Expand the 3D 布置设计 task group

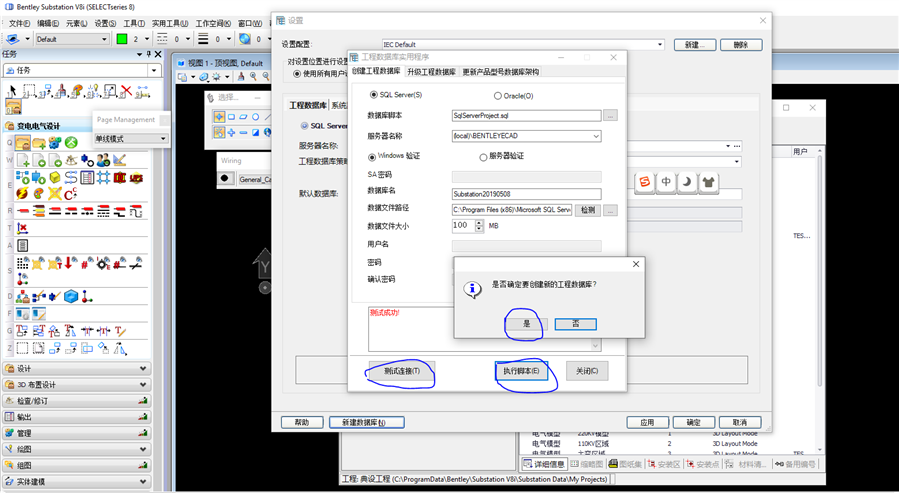click(x=77, y=385)
